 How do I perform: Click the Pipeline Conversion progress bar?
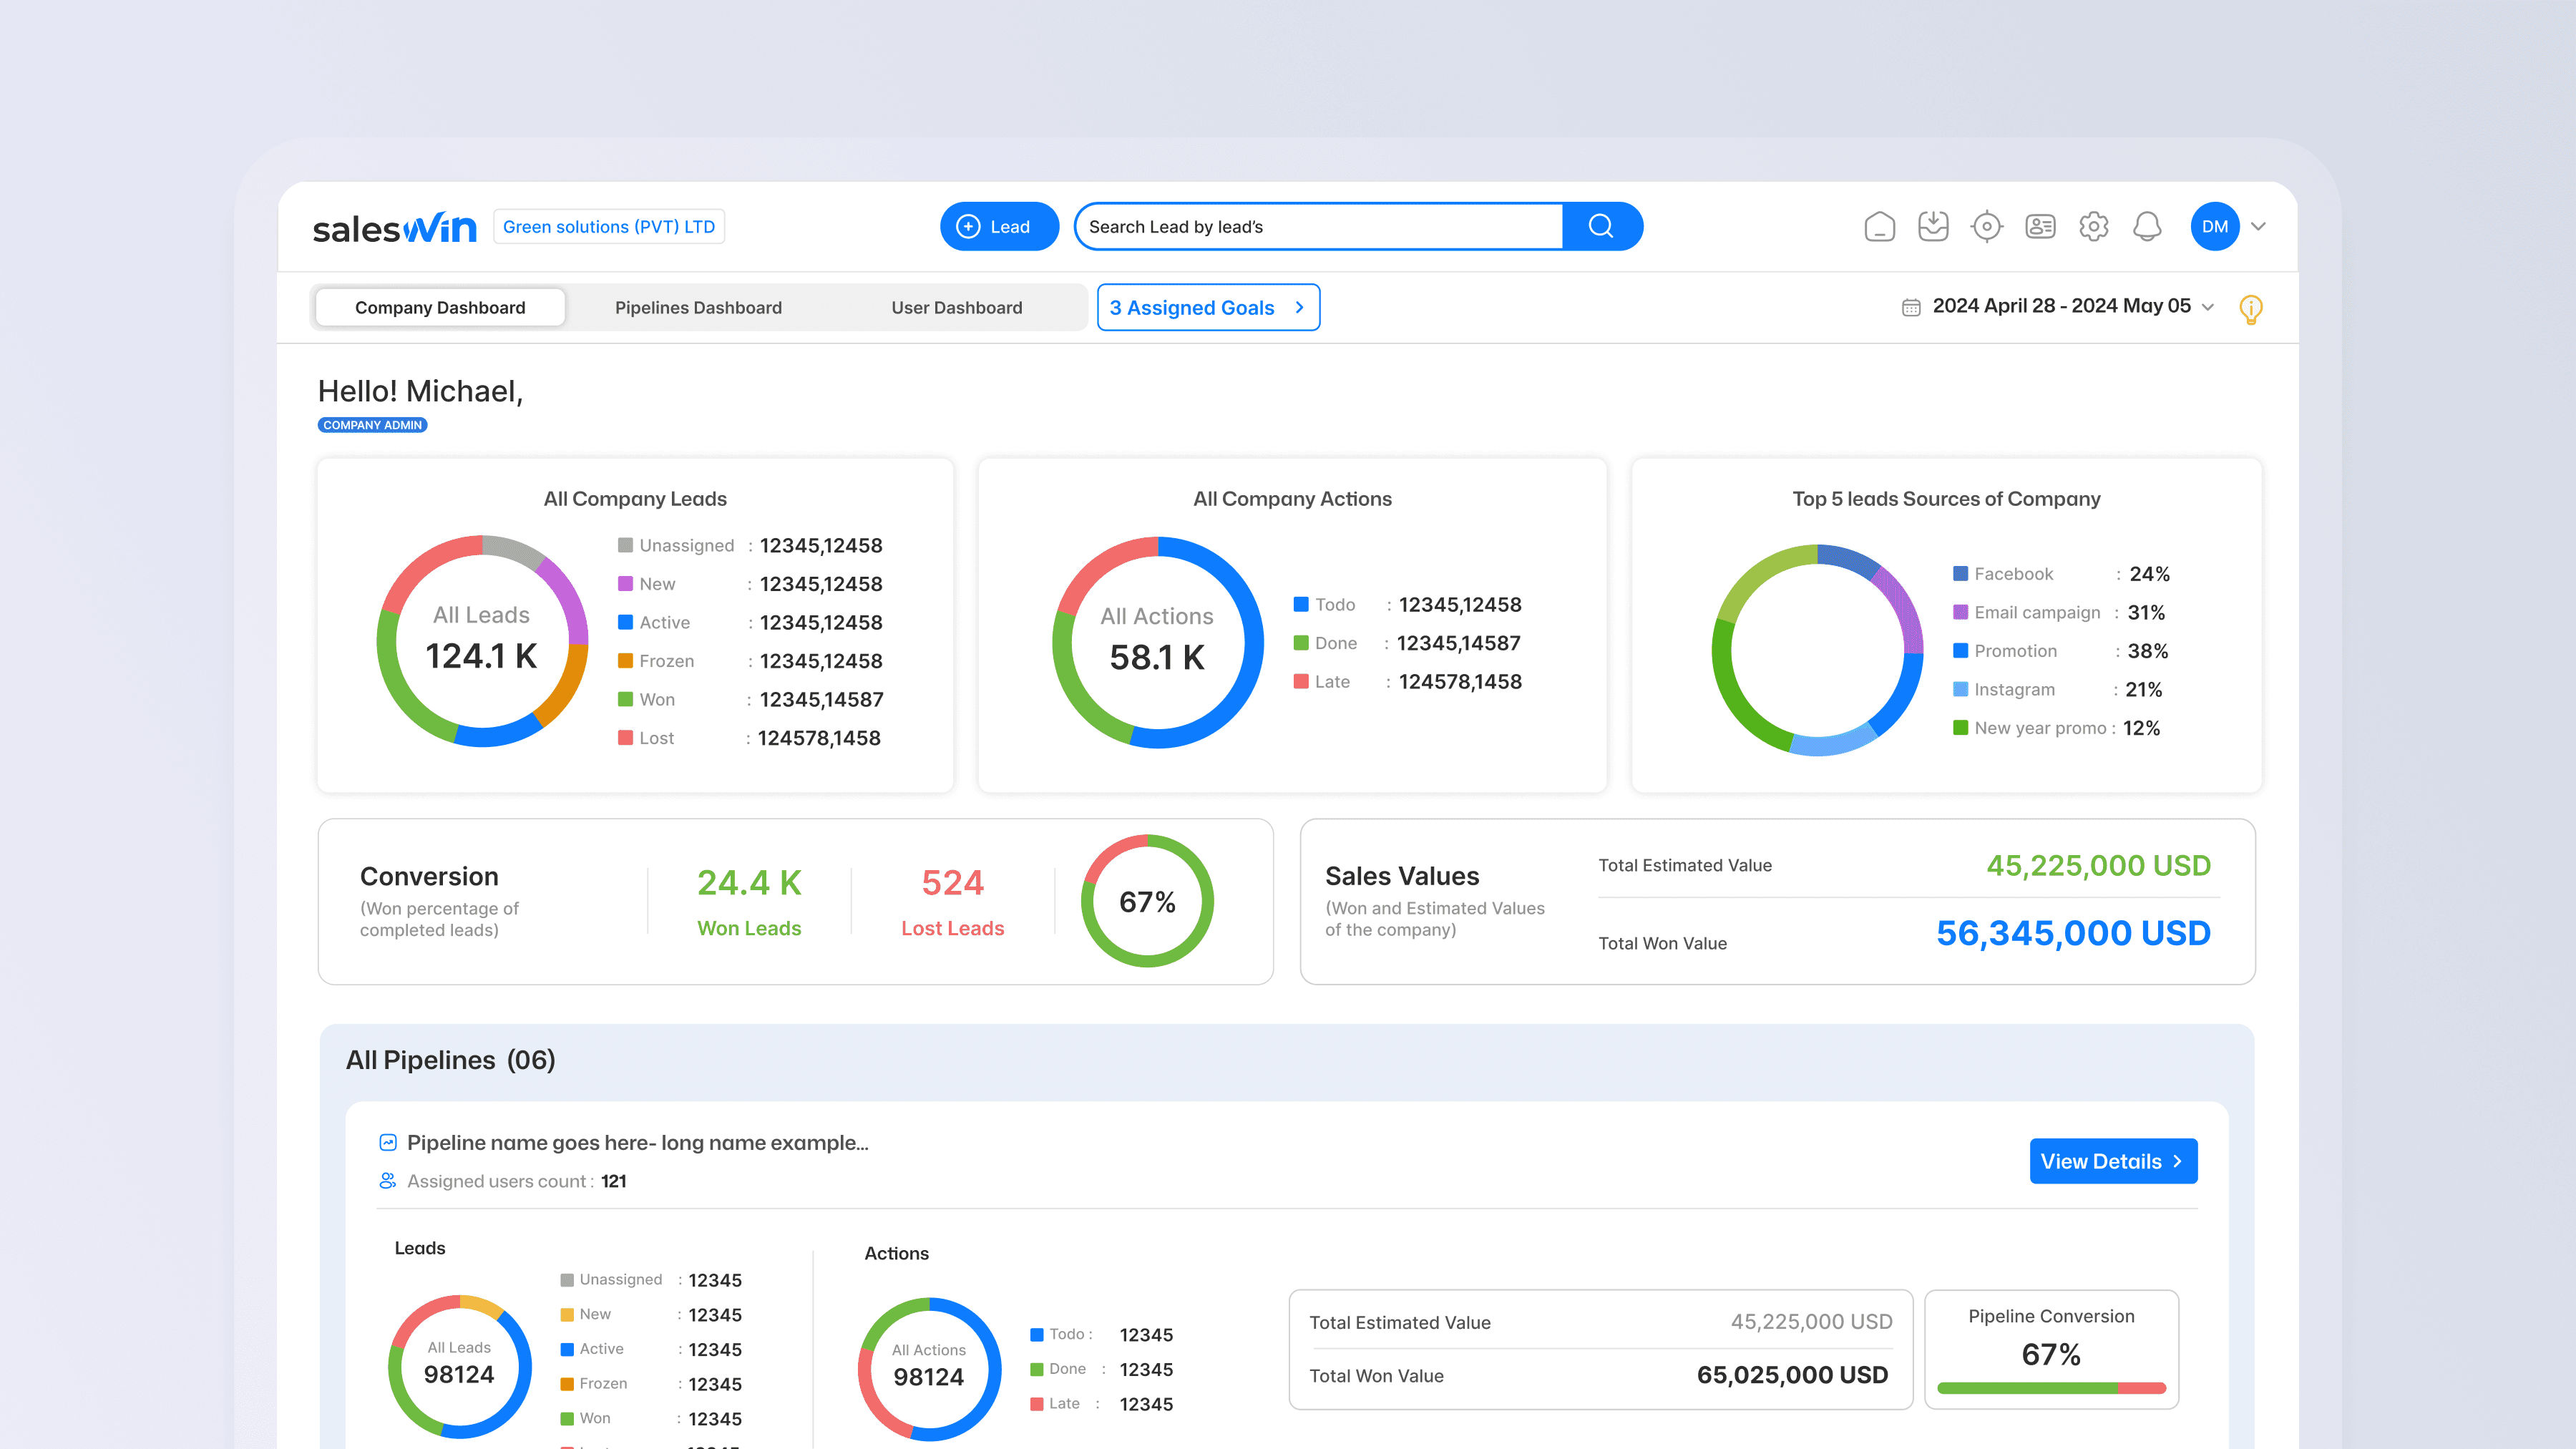coord(2051,1388)
